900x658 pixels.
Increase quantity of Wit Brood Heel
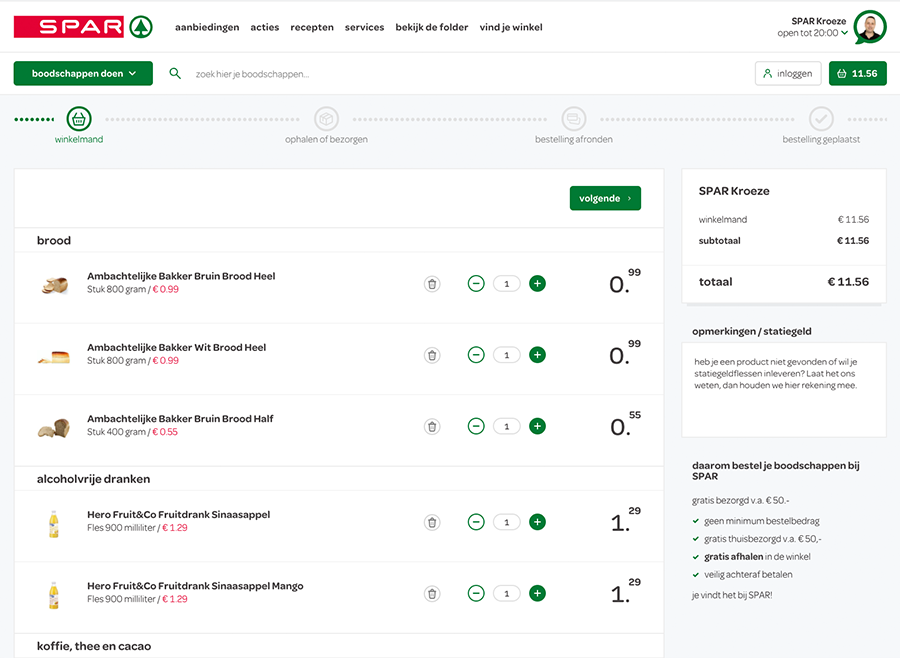537,355
